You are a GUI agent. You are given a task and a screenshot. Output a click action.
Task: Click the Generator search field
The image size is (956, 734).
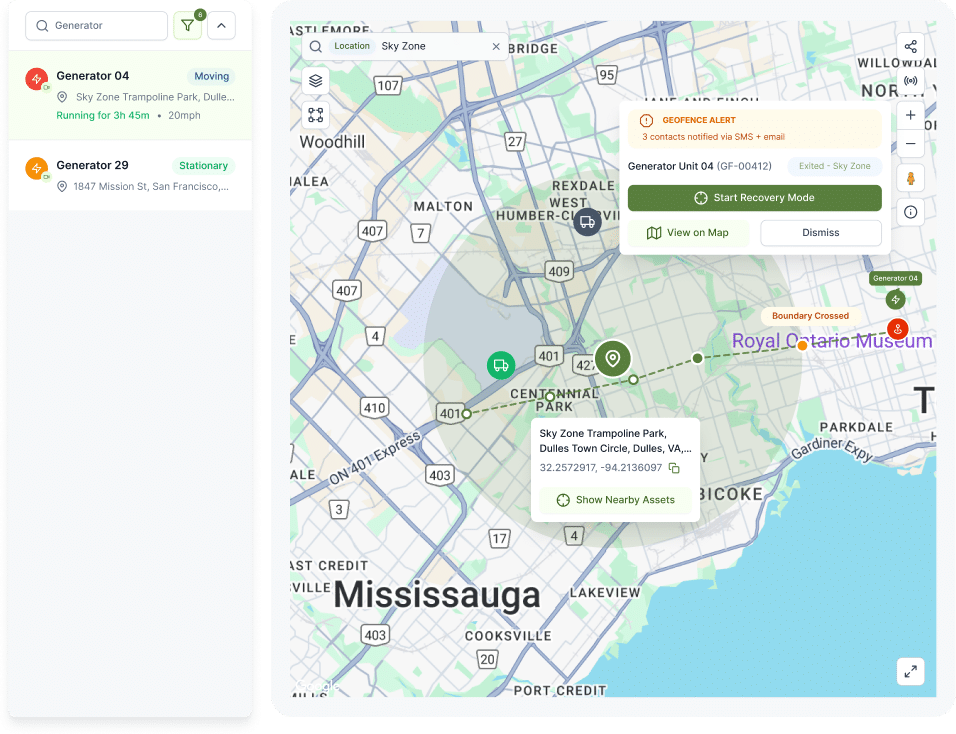96,26
